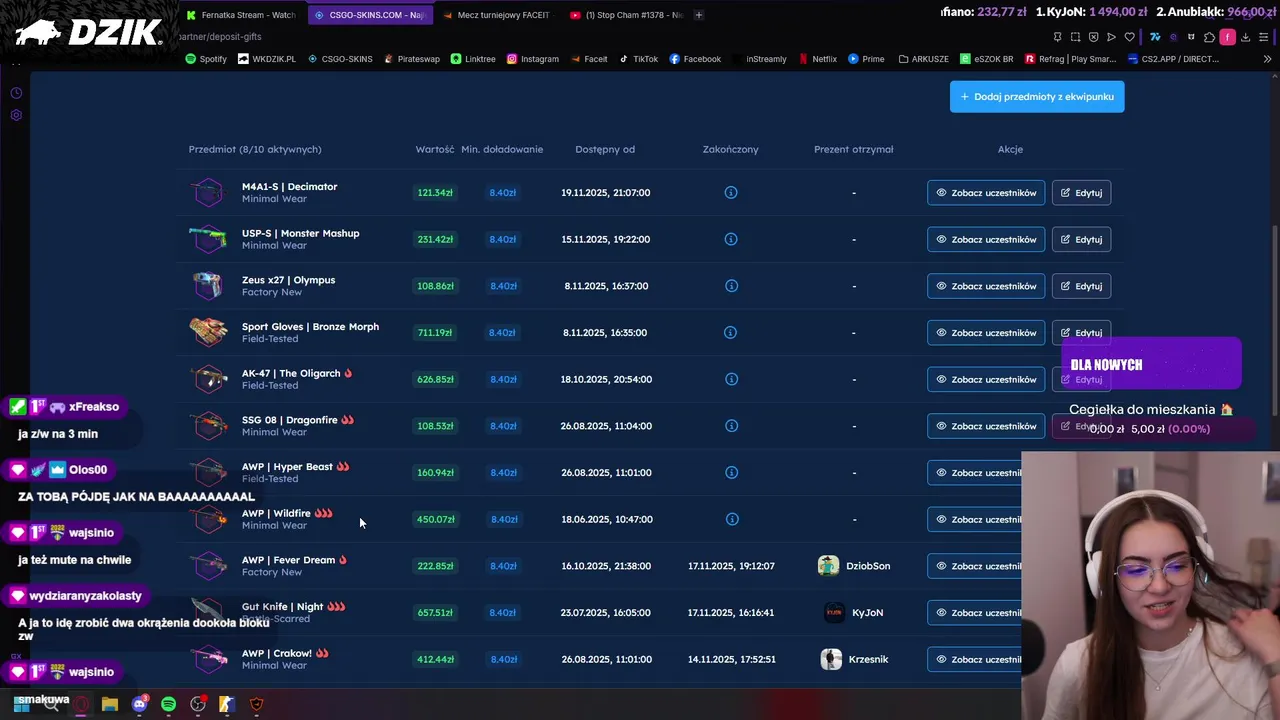Click Zobacz uczestników for Zeus x27 Olympus

(986, 286)
